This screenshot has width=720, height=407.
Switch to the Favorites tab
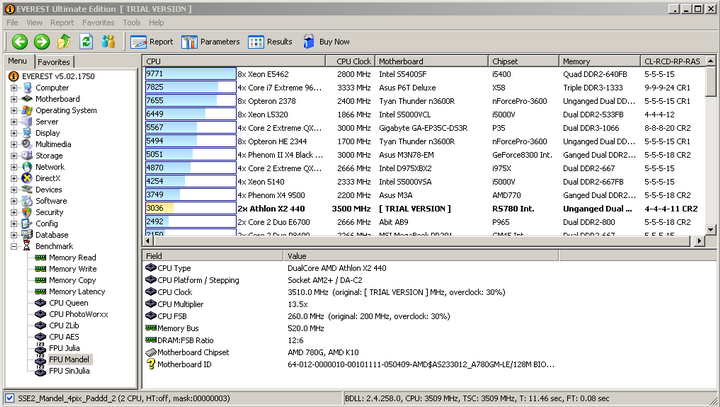54,62
